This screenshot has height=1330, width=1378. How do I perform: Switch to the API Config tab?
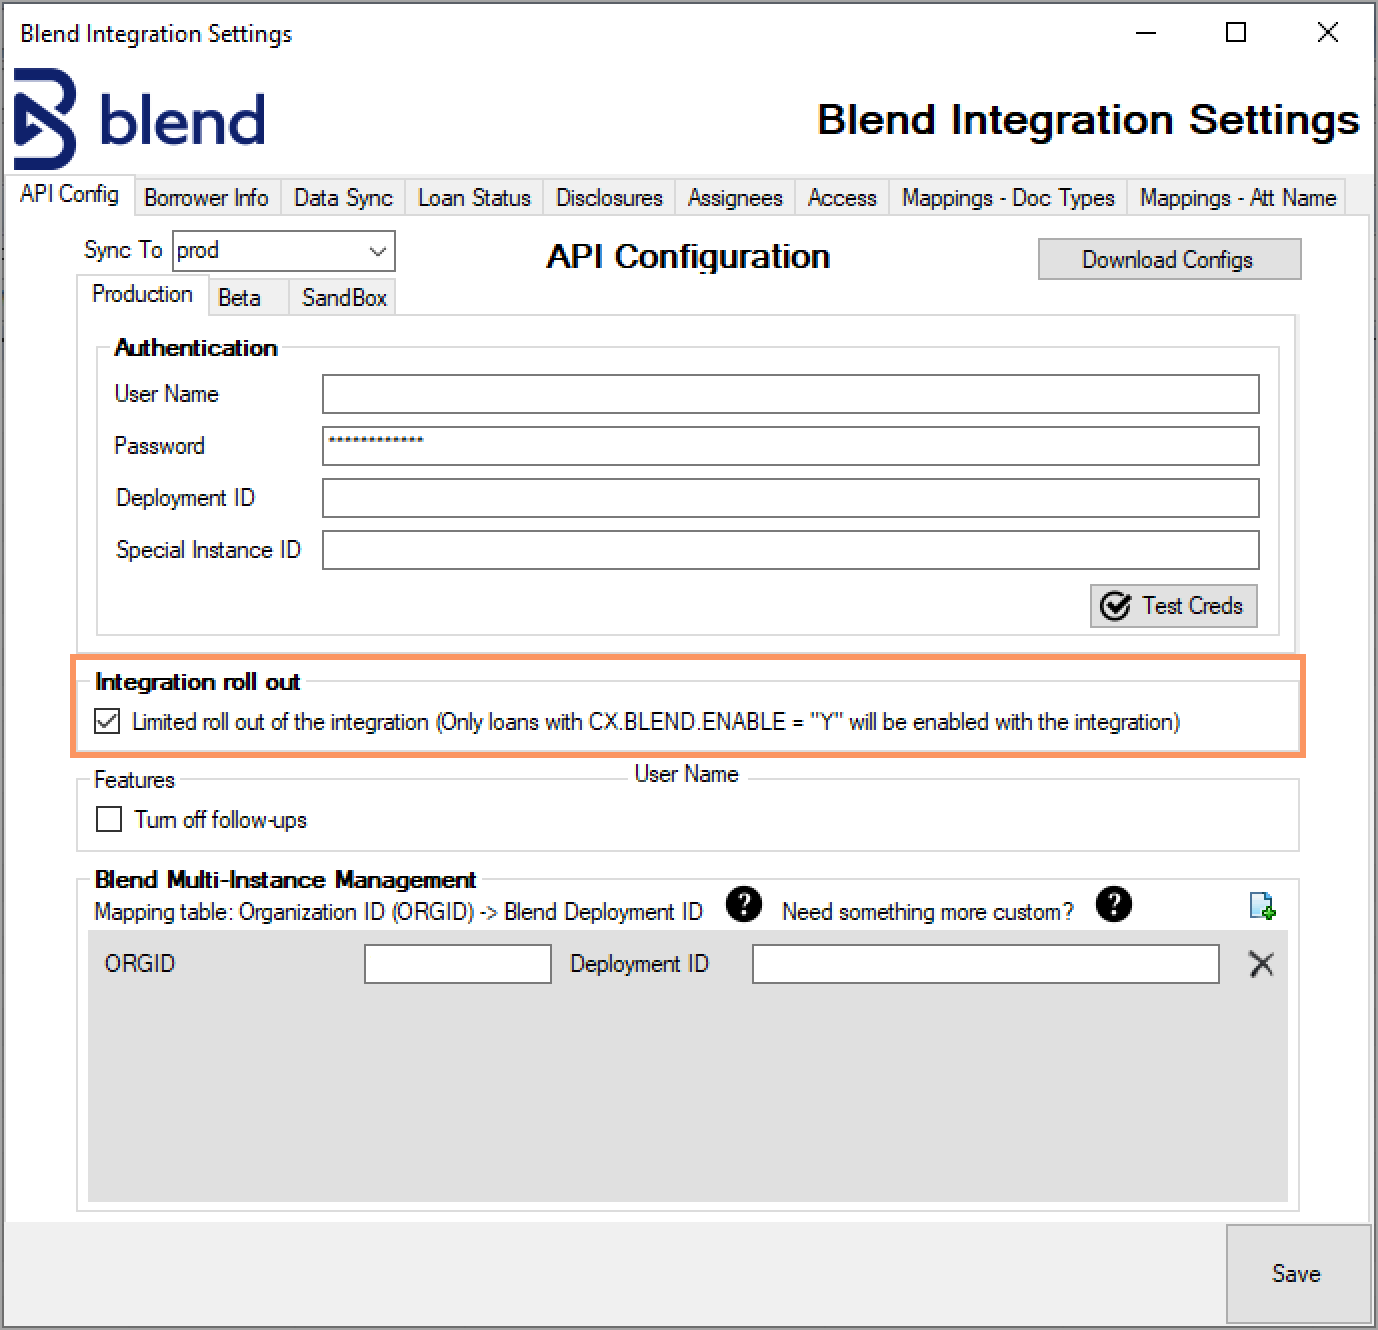tap(69, 194)
